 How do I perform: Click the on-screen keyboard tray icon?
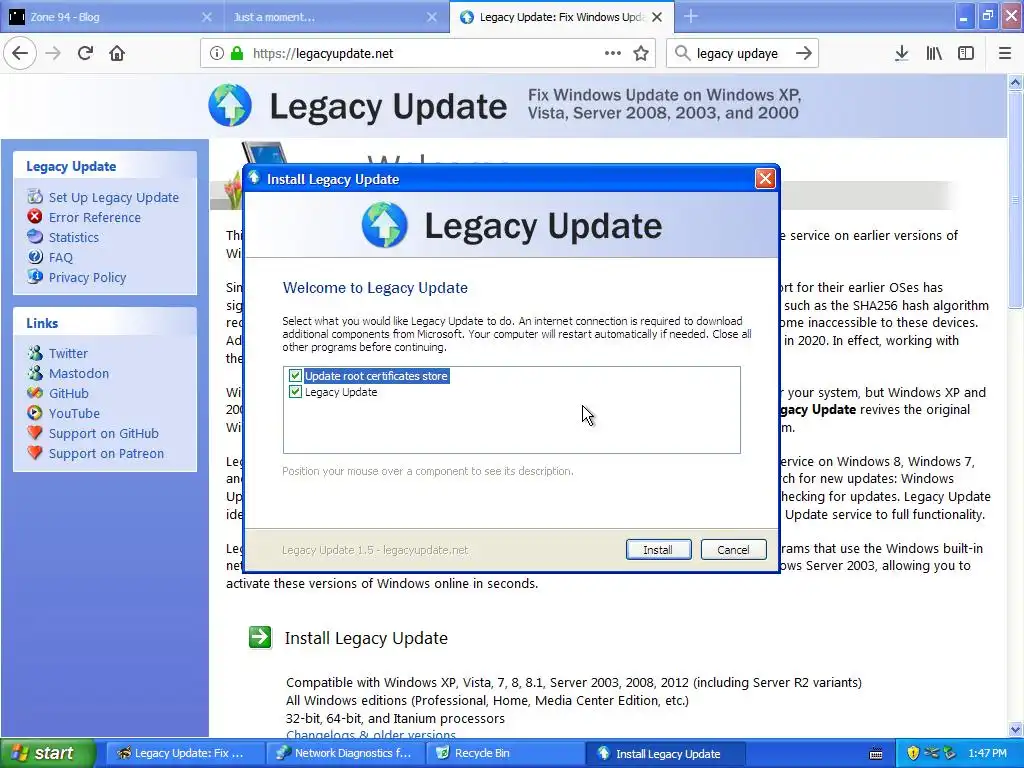[x=876, y=754]
